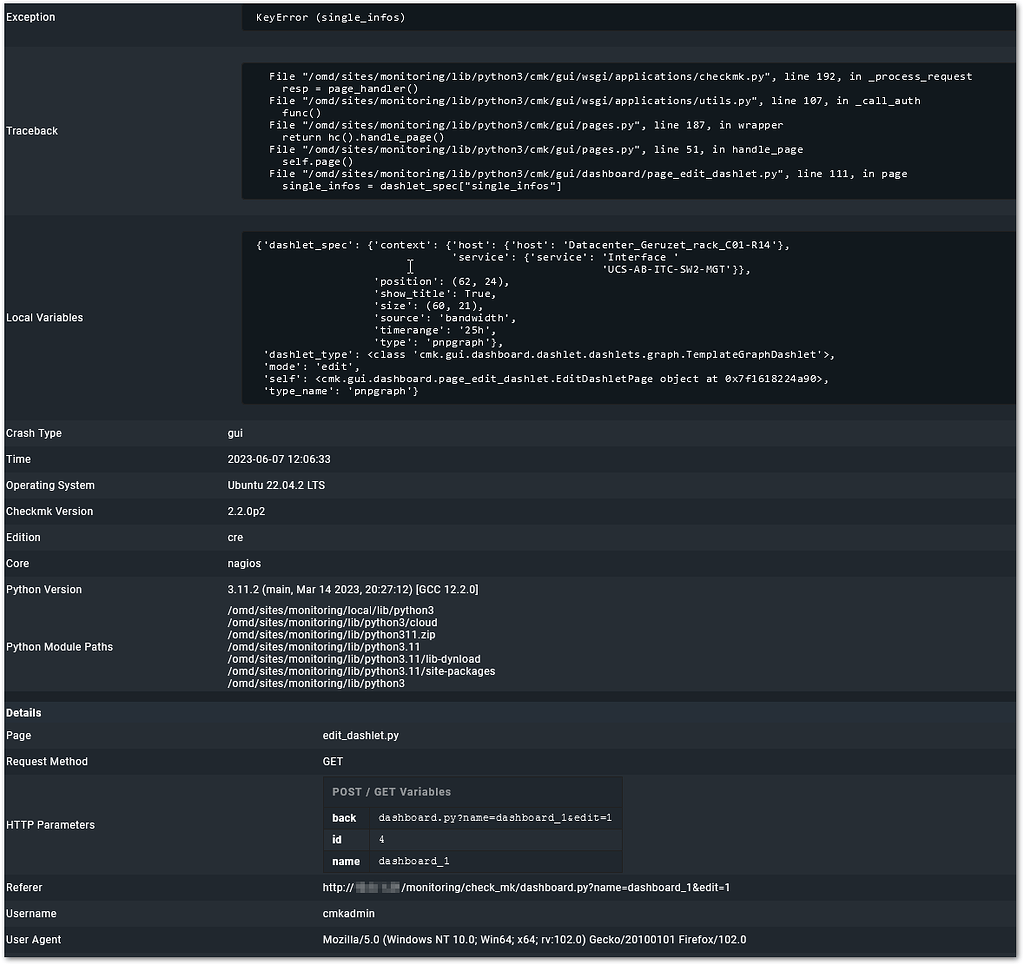Click the checkmk.py line 192 traceback entry
The width and height of the screenshot is (1024, 965).
coord(620,77)
